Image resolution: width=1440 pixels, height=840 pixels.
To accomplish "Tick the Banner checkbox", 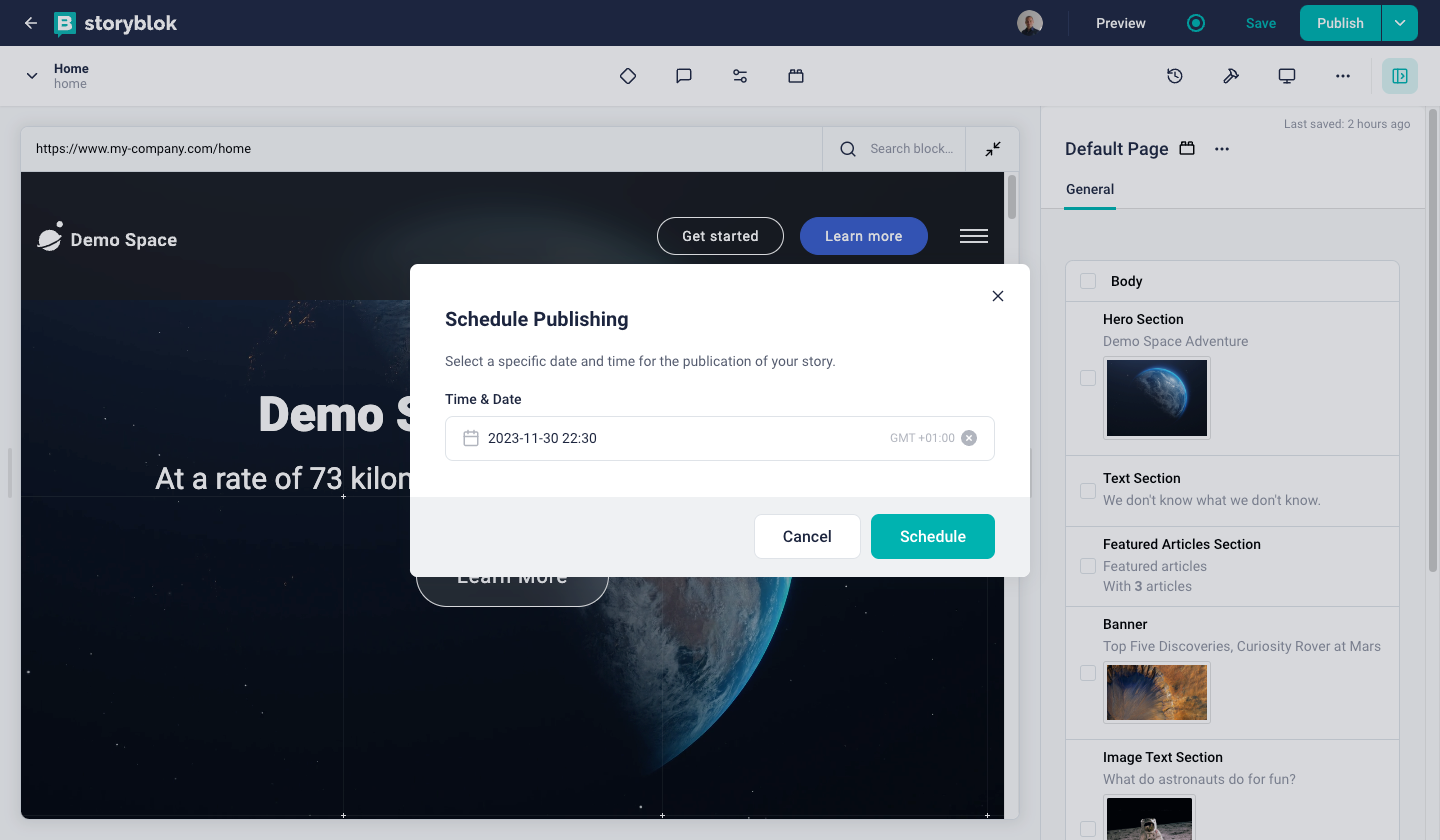I will (1088, 673).
